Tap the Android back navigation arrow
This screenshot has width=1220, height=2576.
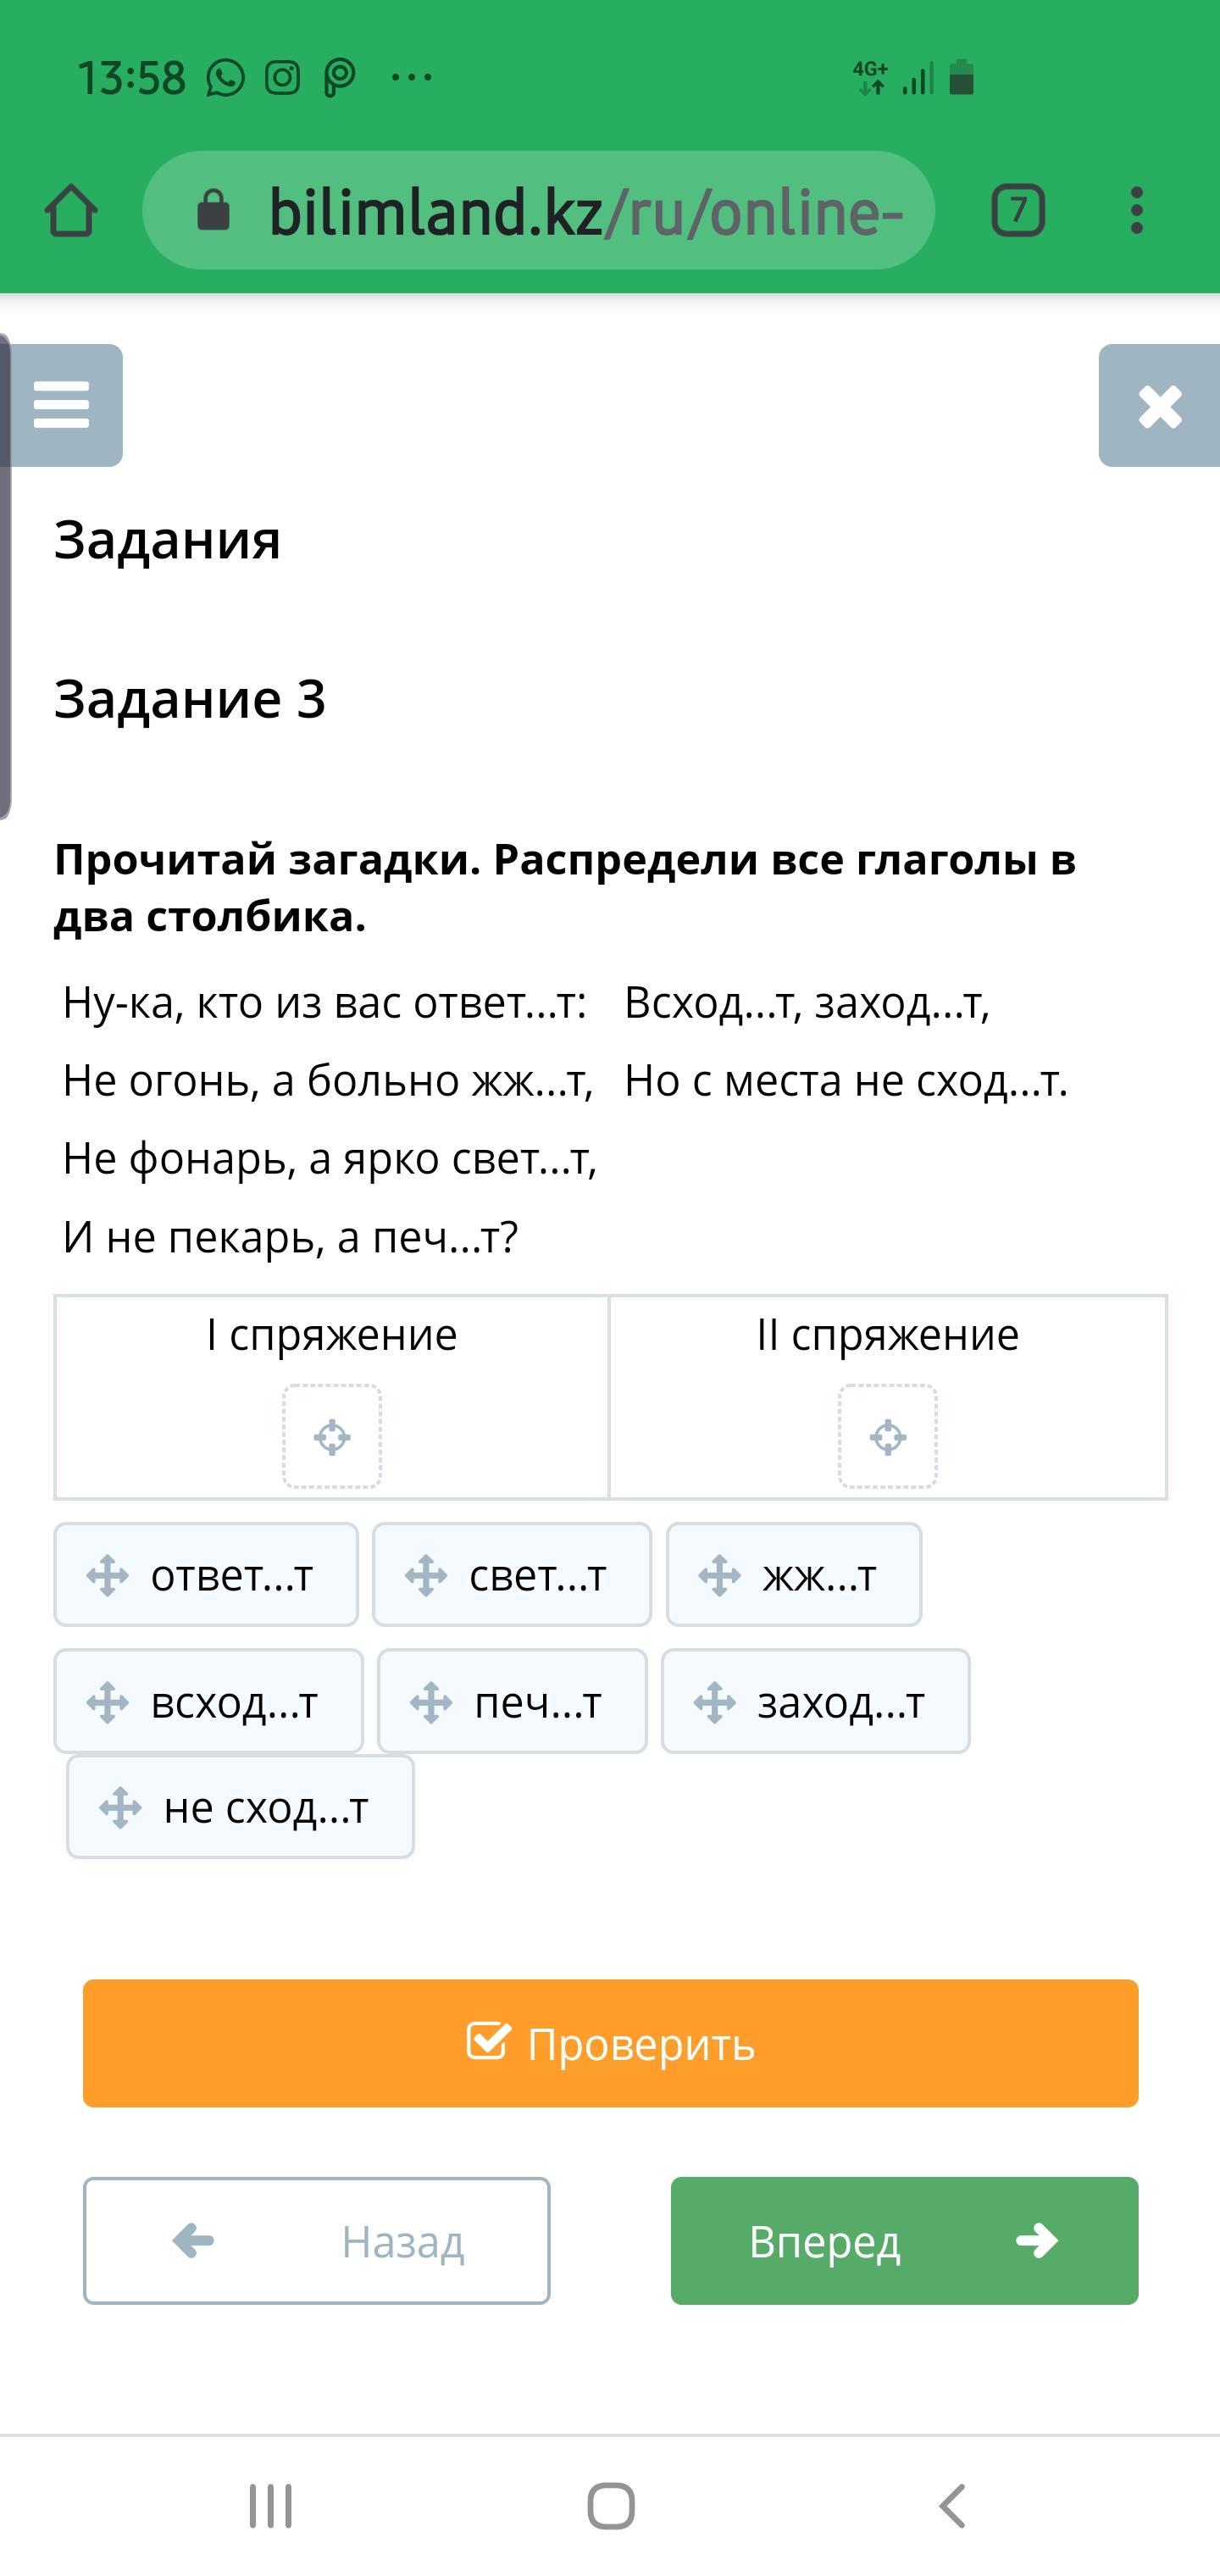click(953, 2506)
